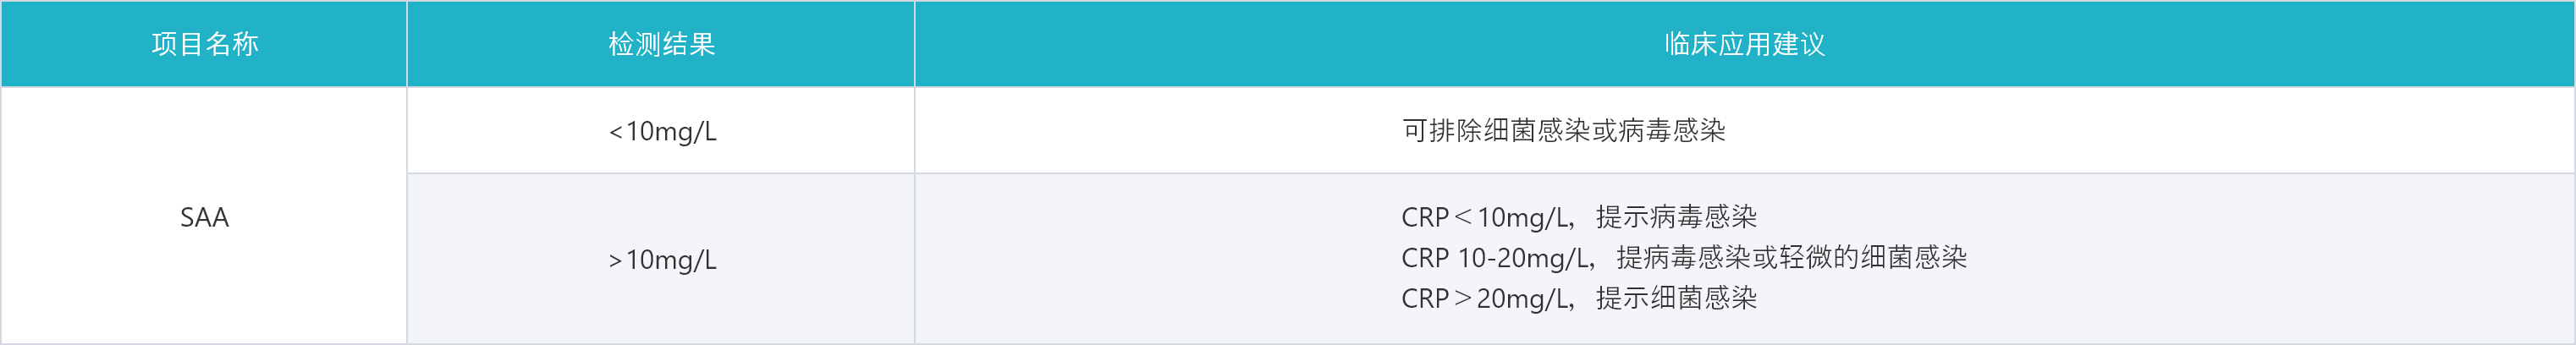The image size is (2576, 345).
Task: Click the < sign before 10mg/L result
Action: [615, 132]
